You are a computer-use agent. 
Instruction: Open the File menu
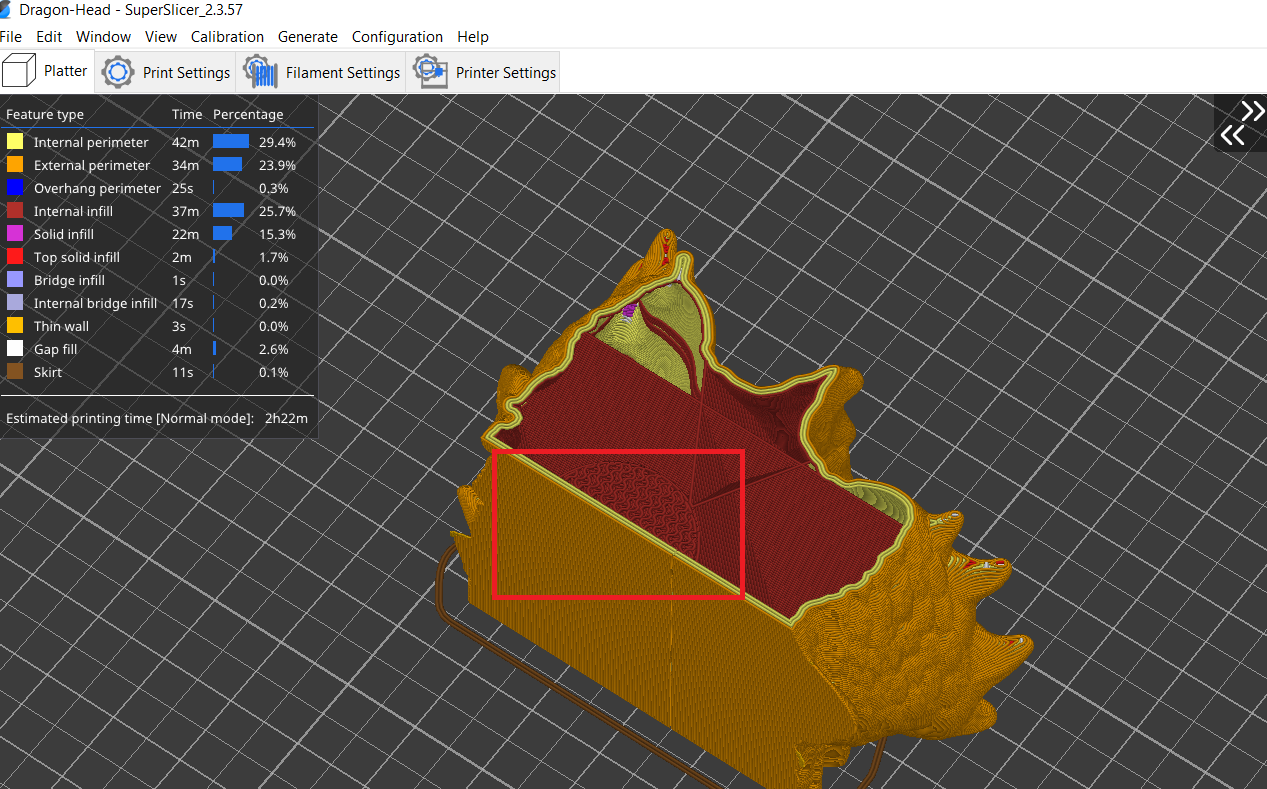point(11,37)
